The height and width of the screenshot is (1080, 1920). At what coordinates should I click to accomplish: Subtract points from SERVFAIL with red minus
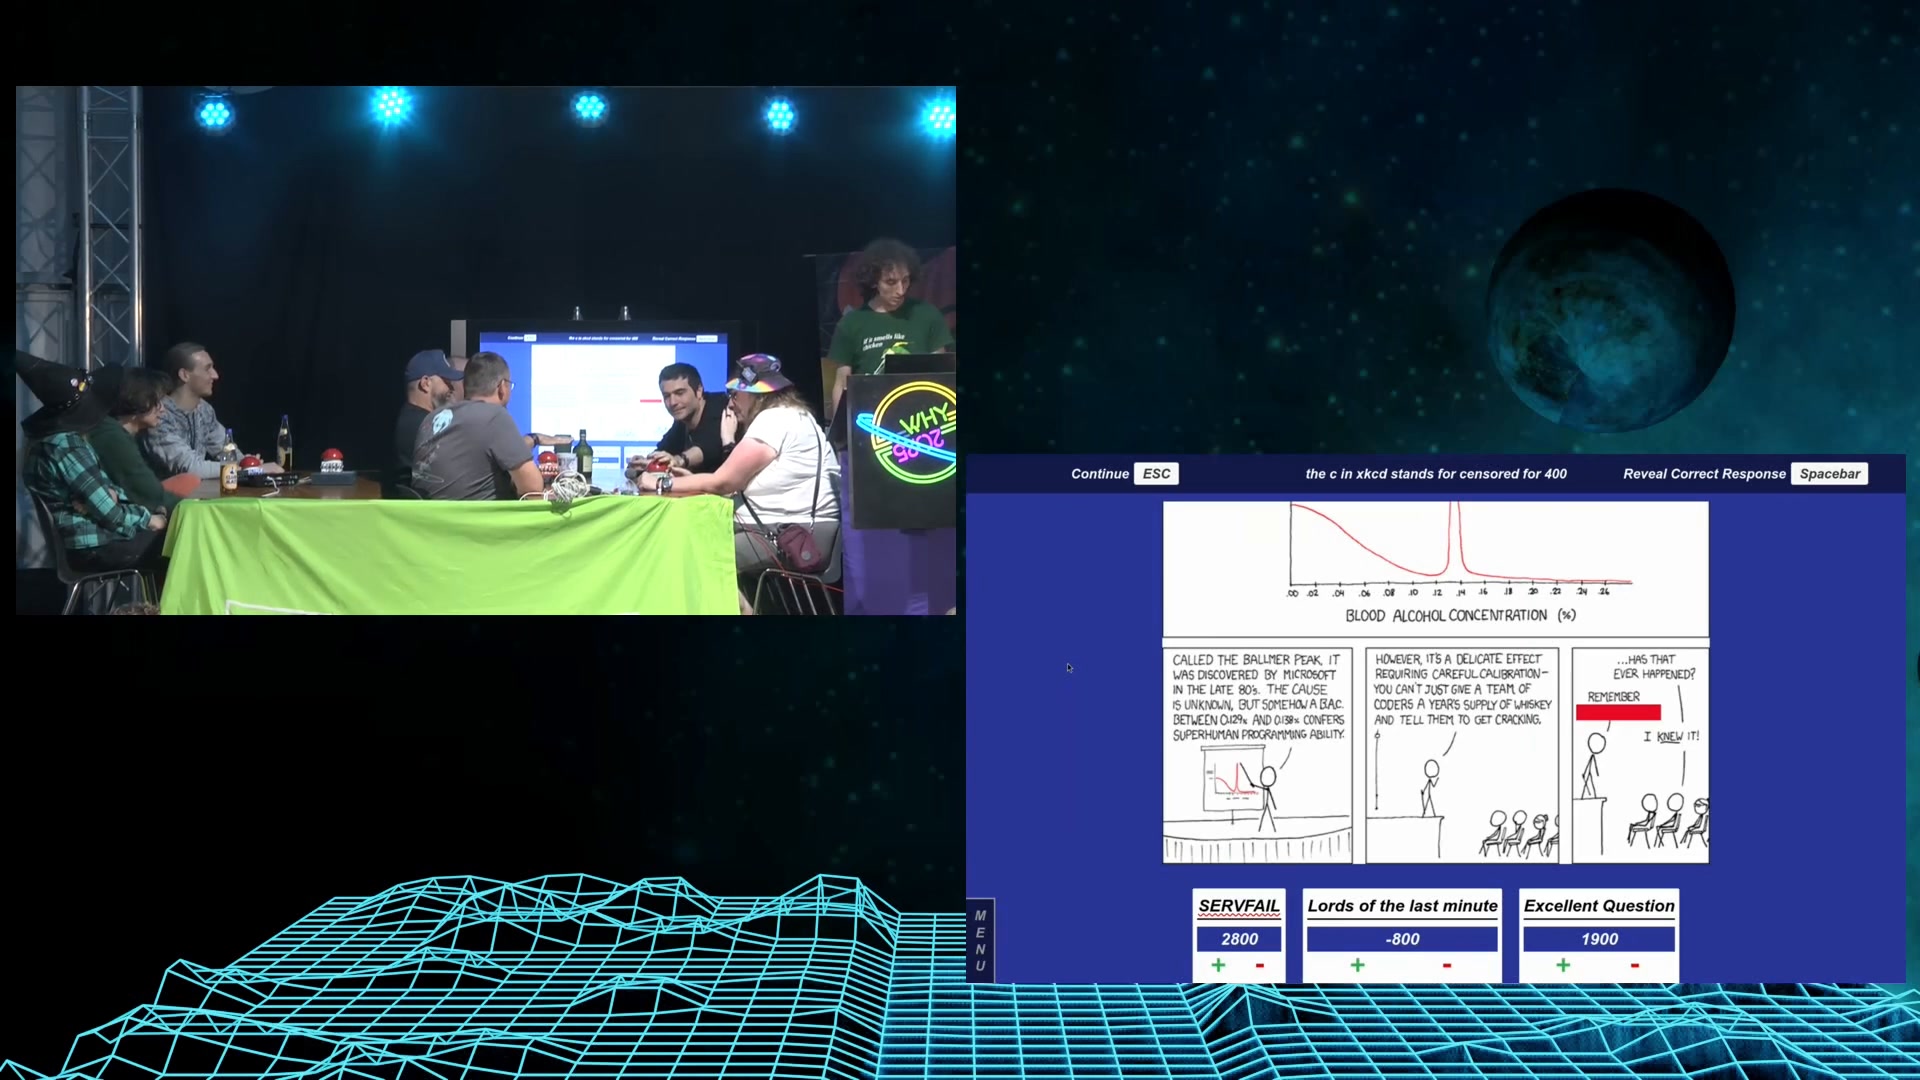coord(1260,965)
